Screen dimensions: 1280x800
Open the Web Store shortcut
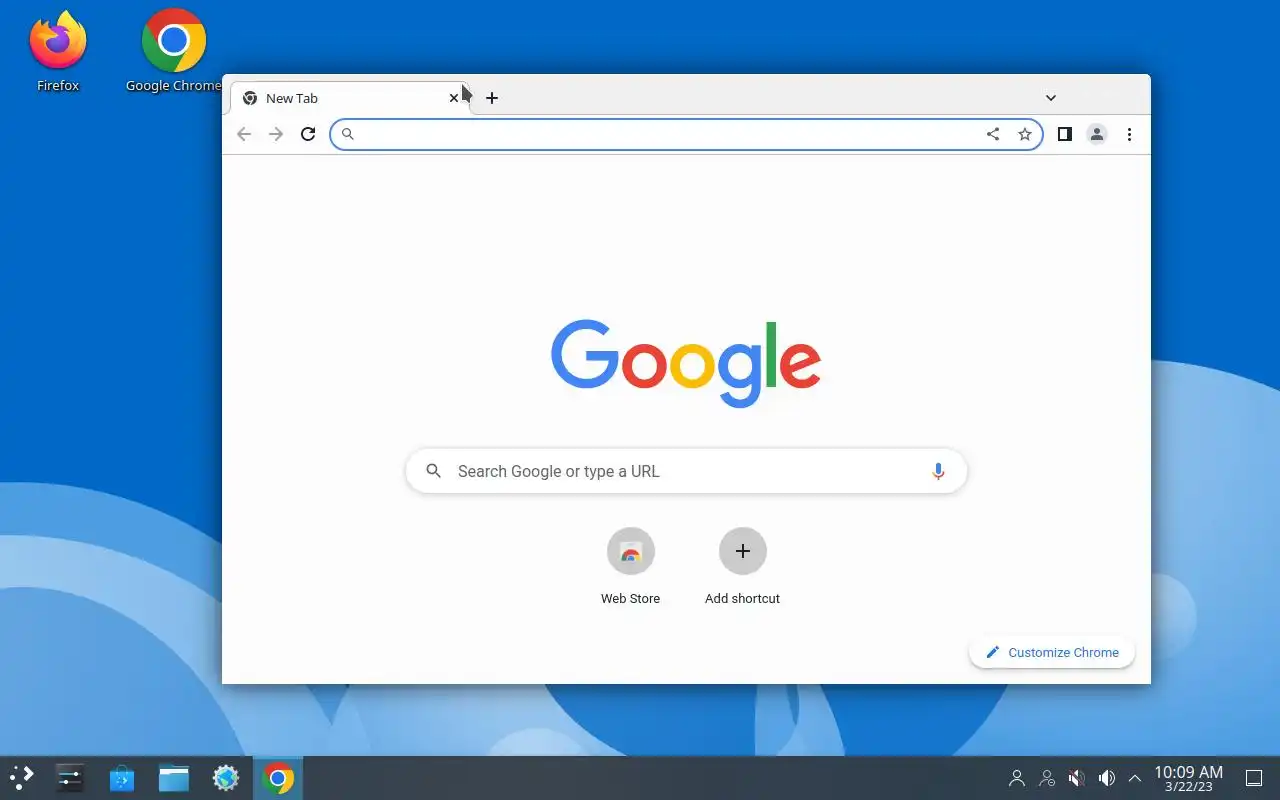pos(630,566)
